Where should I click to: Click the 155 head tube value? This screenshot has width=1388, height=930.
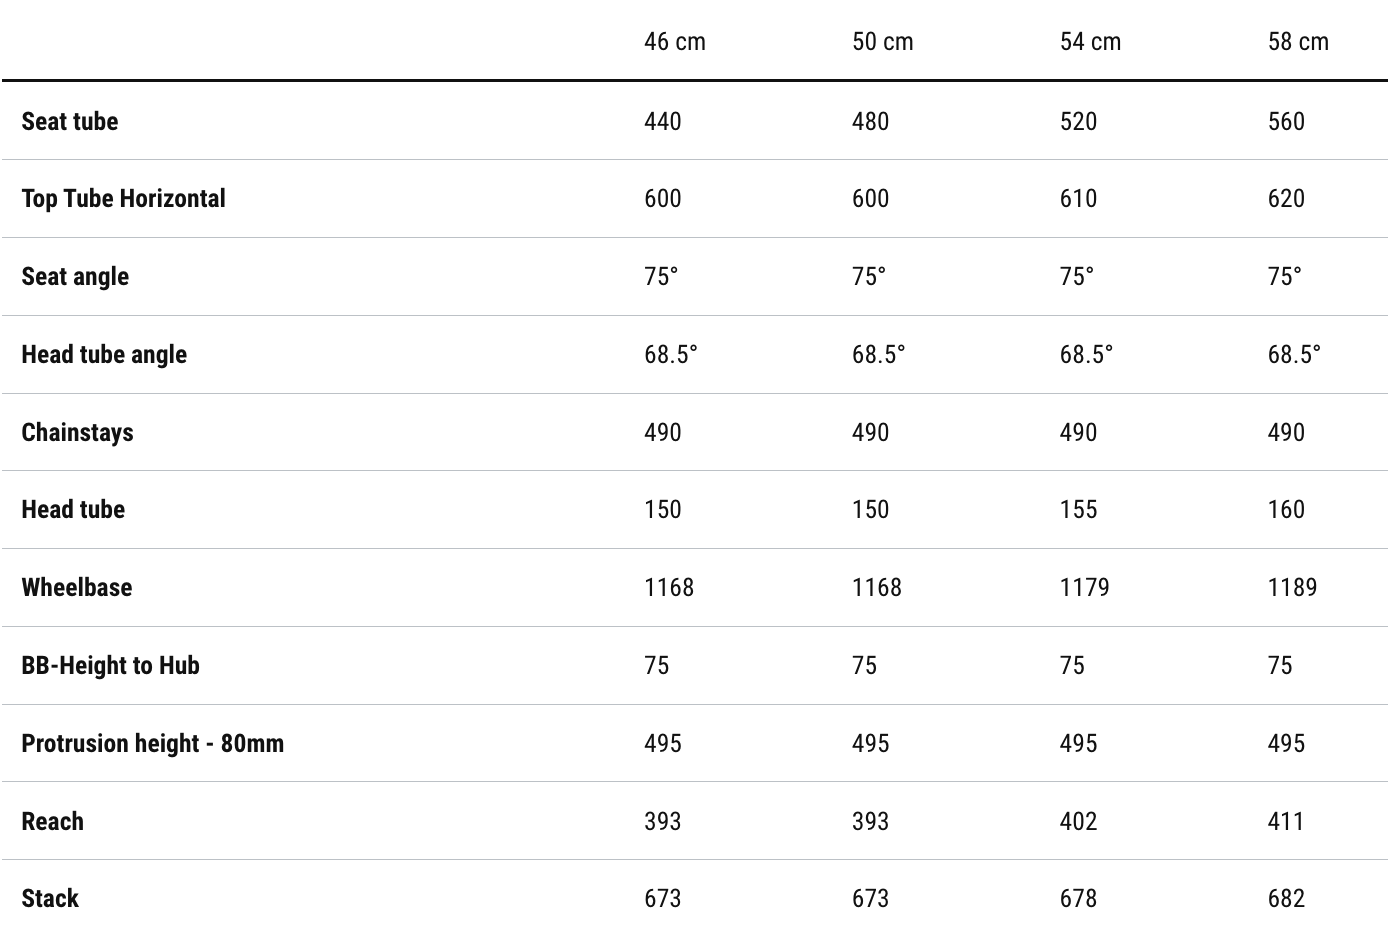pyautogui.click(x=1078, y=509)
